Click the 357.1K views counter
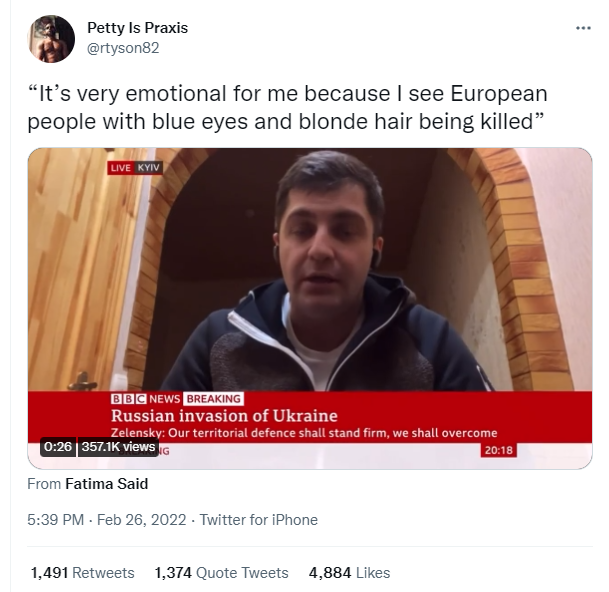 [x=118, y=447]
